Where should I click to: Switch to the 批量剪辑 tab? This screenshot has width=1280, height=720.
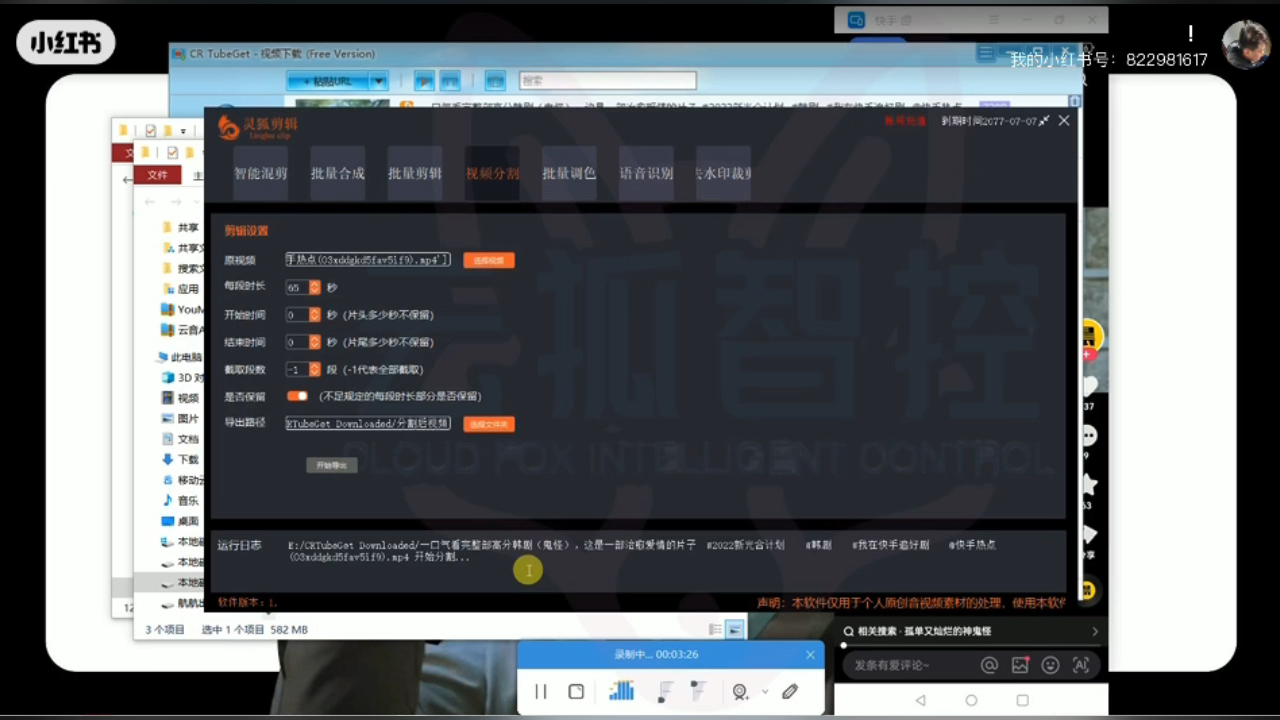click(415, 173)
